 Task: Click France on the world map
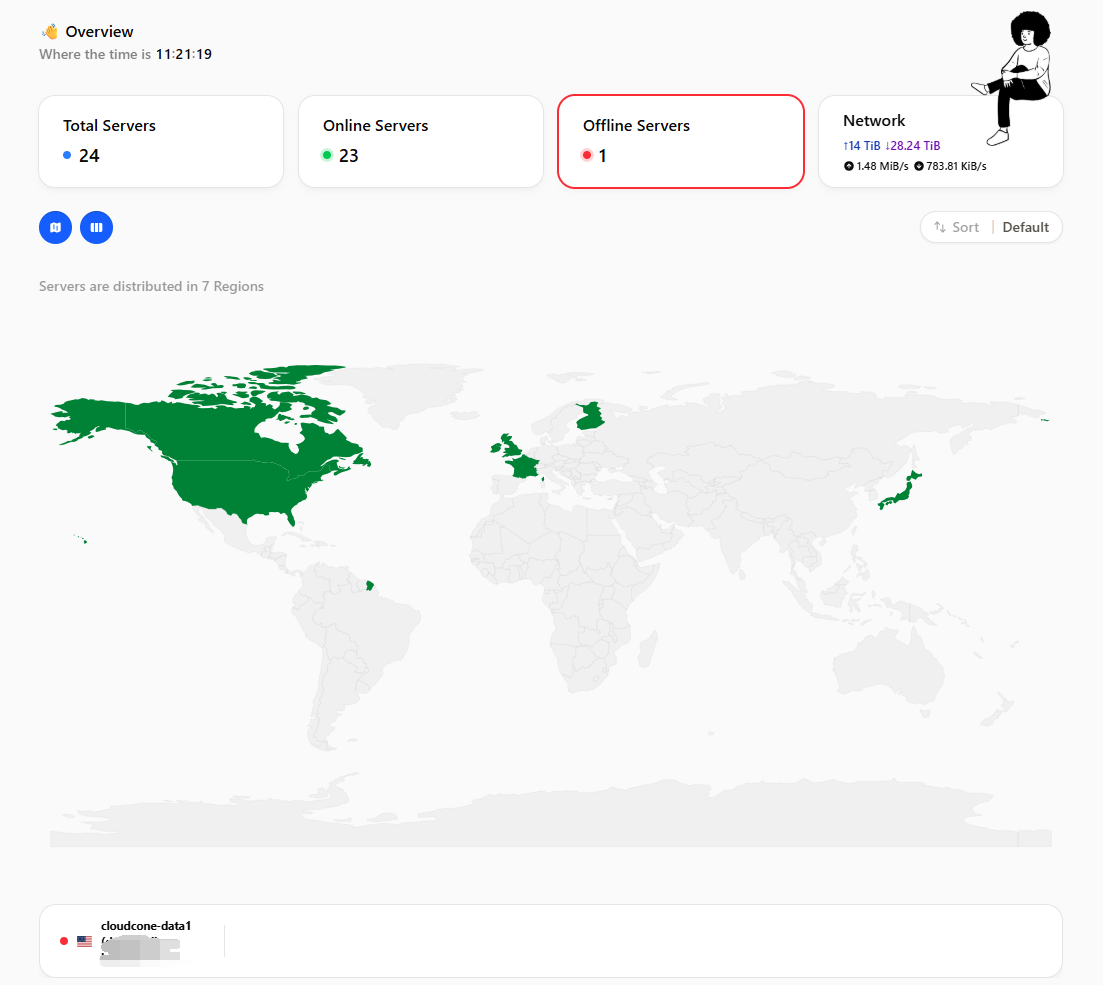(x=524, y=466)
